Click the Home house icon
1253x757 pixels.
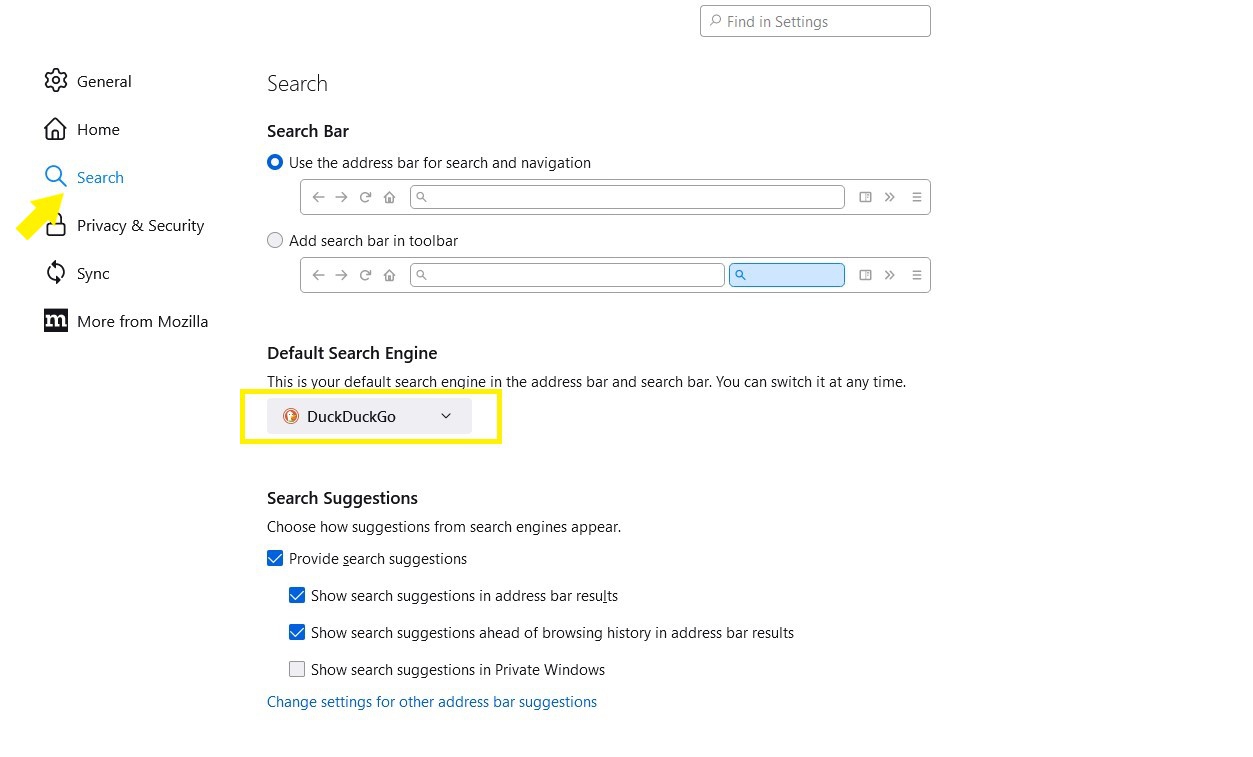[x=56, y=129]
